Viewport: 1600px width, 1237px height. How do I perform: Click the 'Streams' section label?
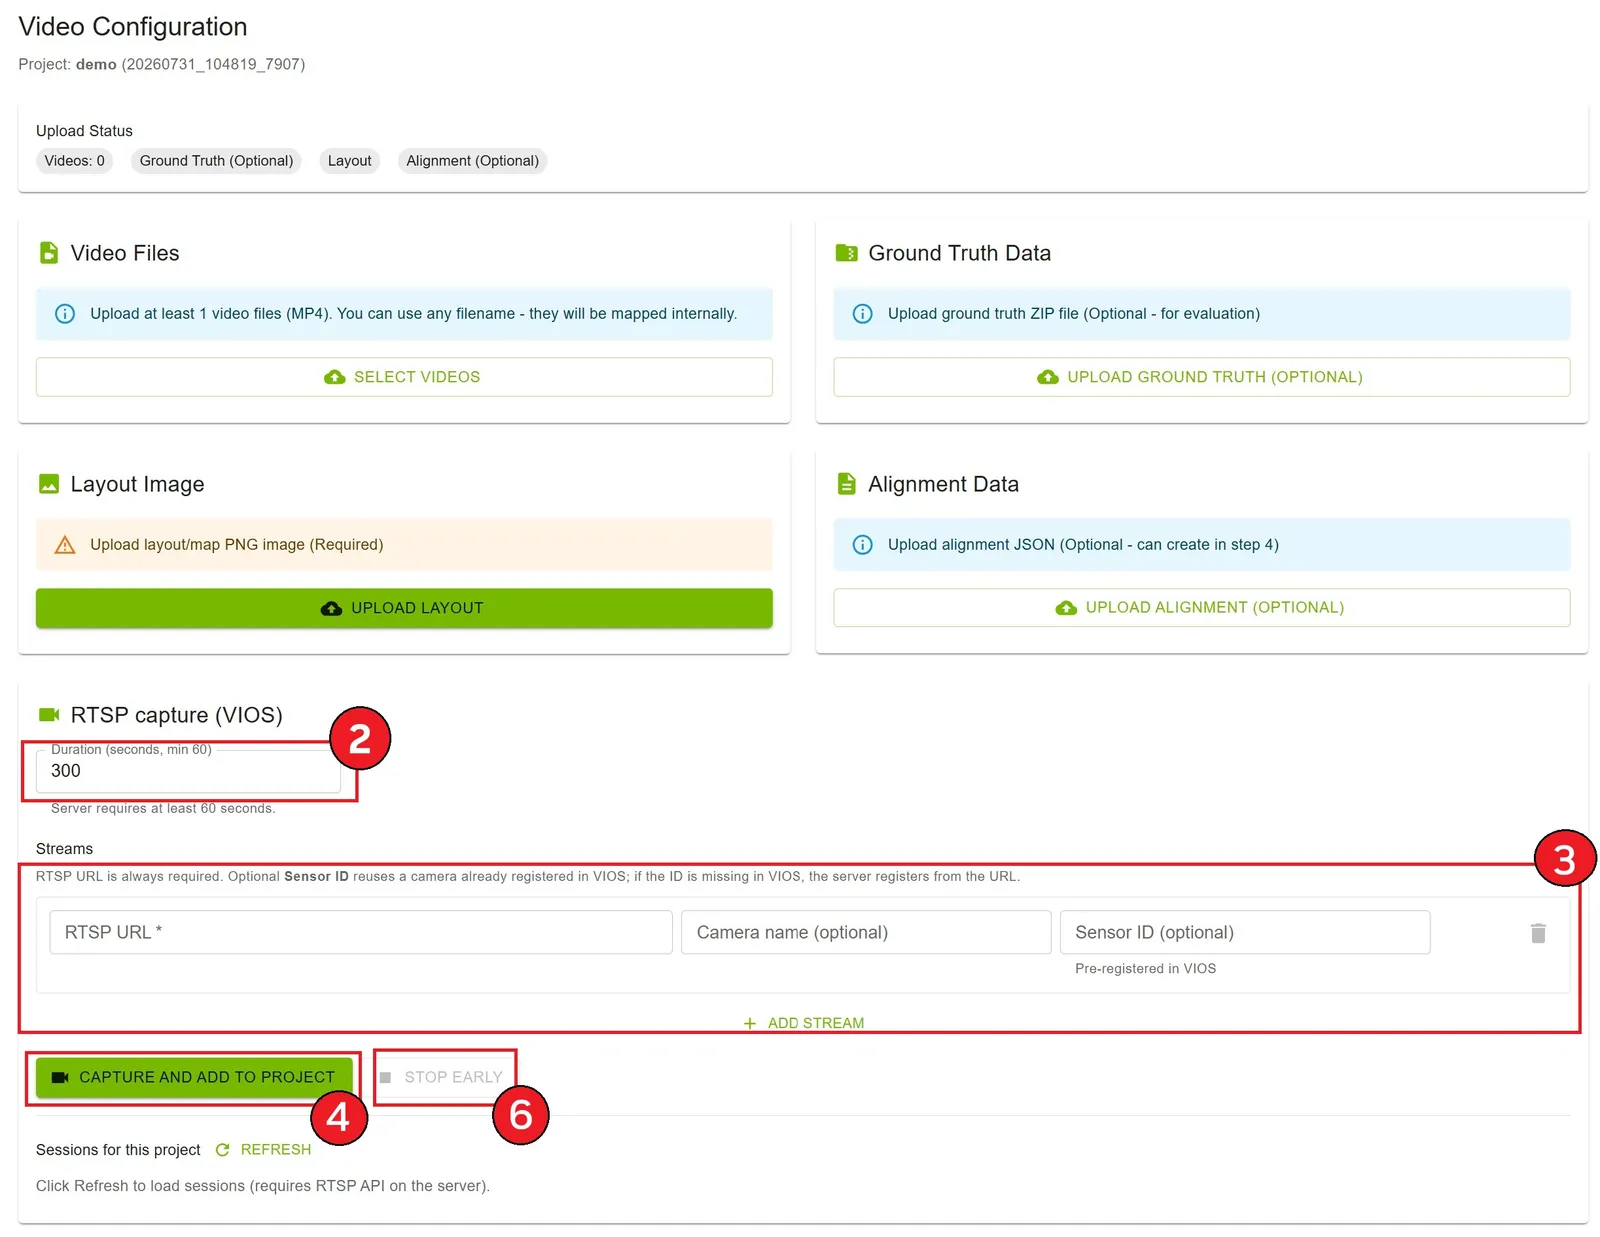pyautogui.click(x=64, y=849)
